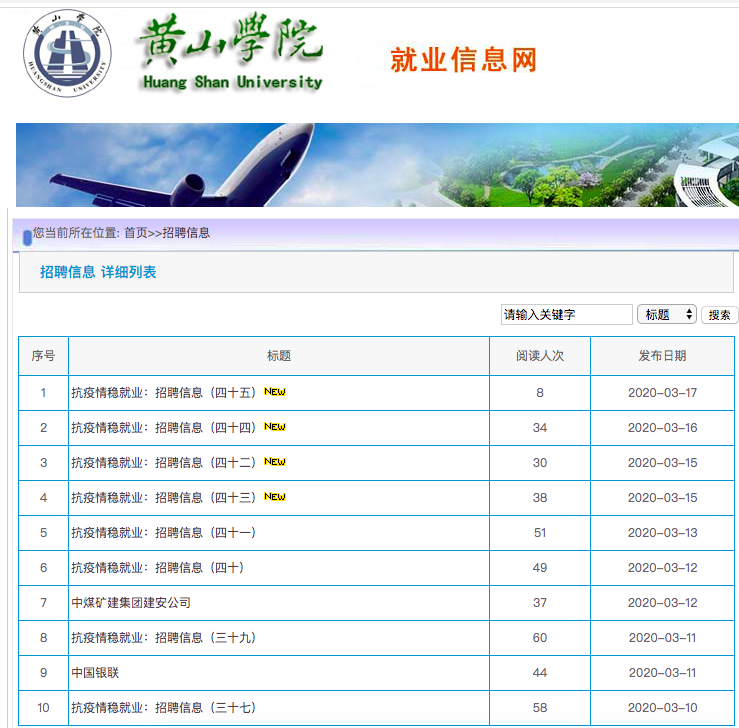Click the 招聘信息 详细列表 heading
This screenshot has width=739, height=728.
[98, 272]
